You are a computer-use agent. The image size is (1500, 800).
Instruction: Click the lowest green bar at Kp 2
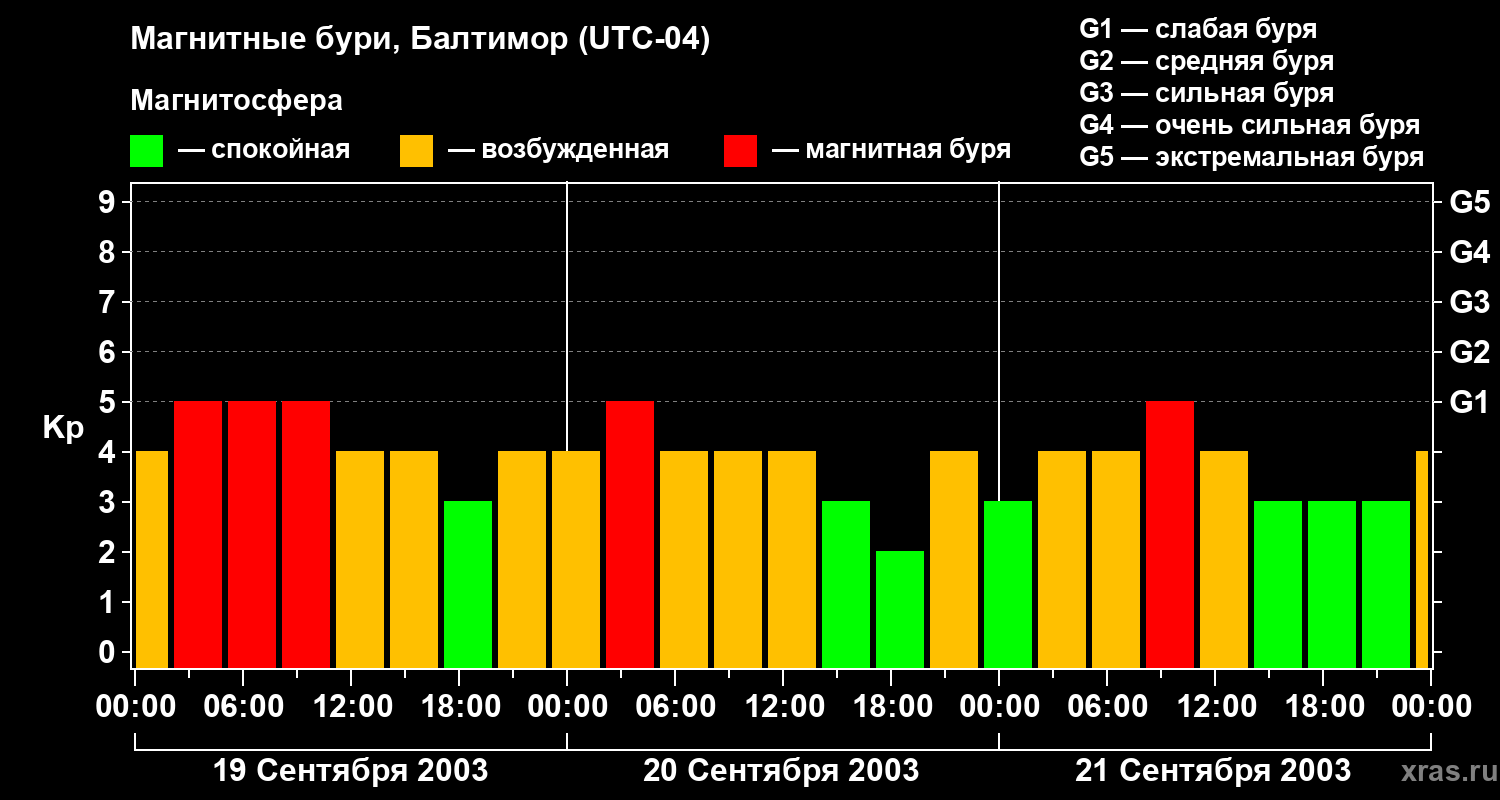coord(900,610)
